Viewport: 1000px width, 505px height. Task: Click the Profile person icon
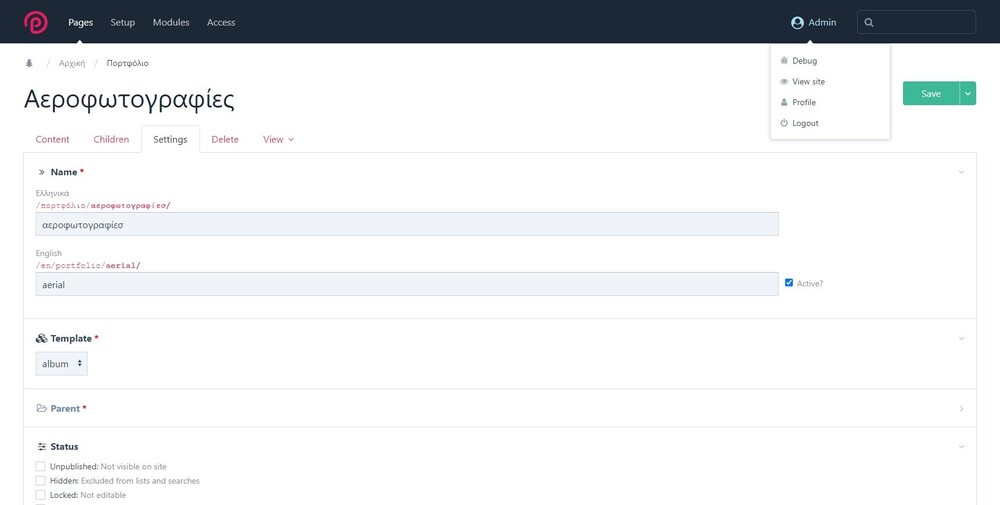(784, 102)
